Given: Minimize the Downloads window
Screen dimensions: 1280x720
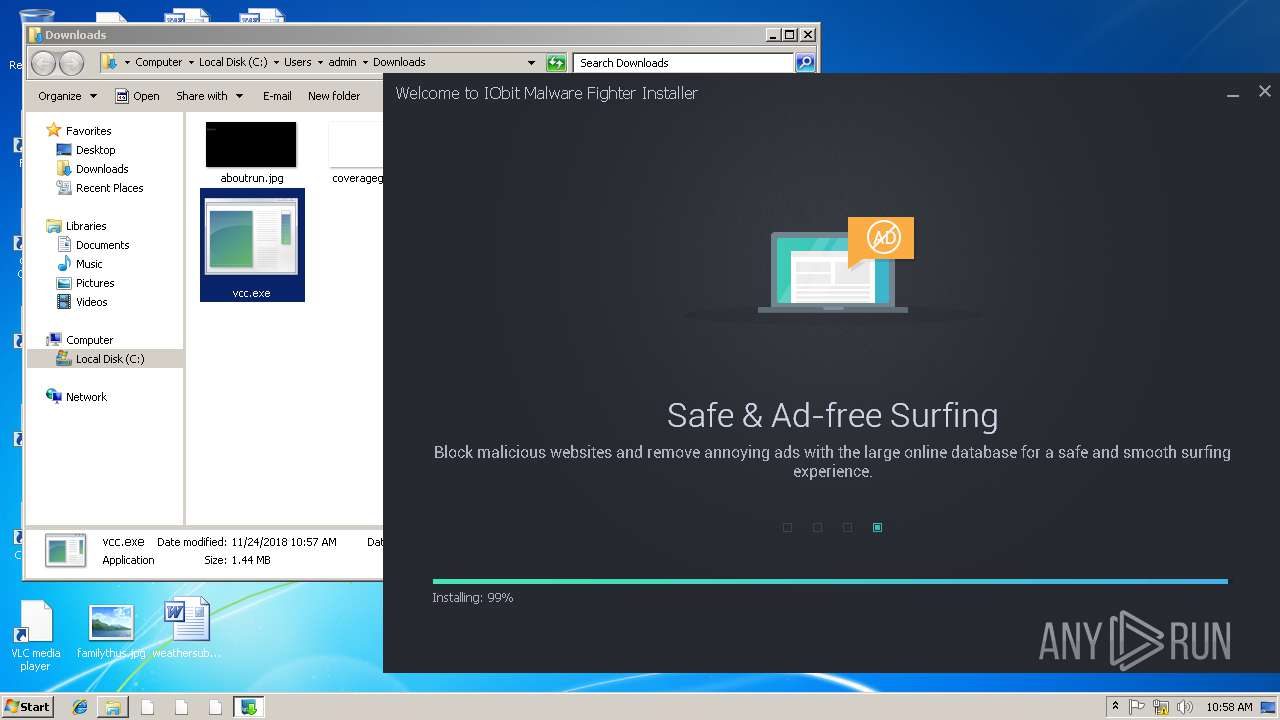Looking at the screenshot, I should tap(773, 35).
